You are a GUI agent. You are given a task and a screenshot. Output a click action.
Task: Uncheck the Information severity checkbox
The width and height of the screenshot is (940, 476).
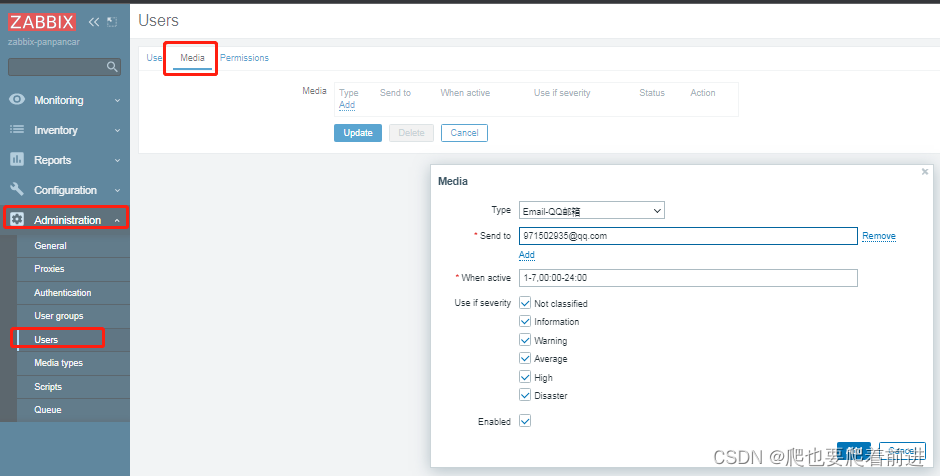[525, 321]
